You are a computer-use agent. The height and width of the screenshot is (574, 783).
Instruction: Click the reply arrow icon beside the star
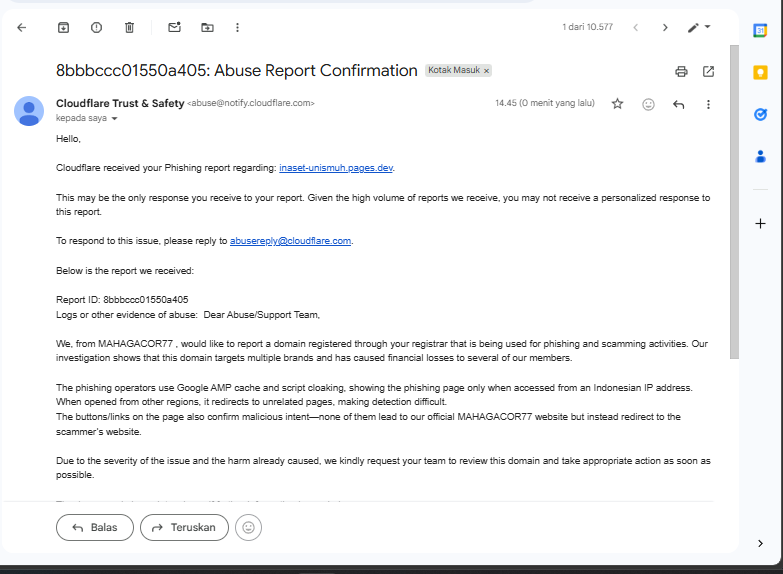[x=678, y=104]
